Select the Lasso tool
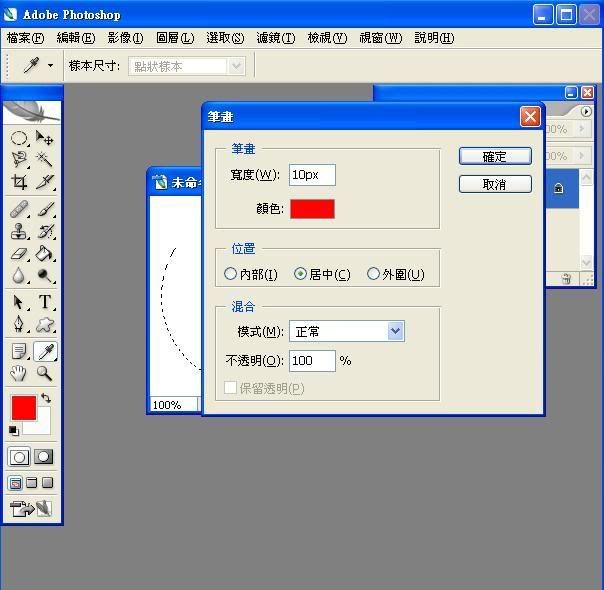Image resolution: width=604 pixels, height=590 pixels. (x=19, y=159)
